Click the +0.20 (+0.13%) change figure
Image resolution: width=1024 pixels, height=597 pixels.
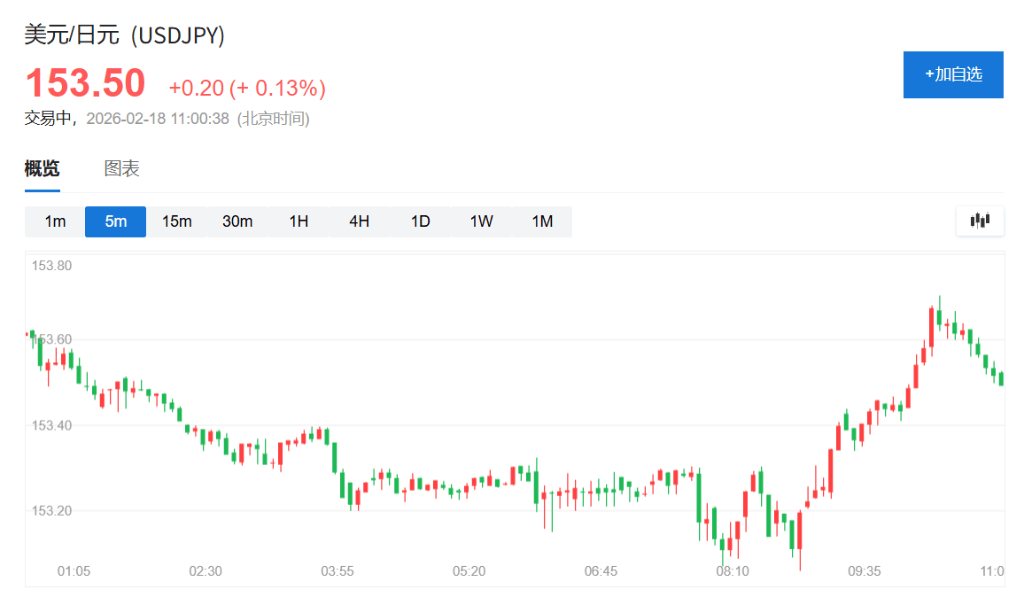pos(247,88)
